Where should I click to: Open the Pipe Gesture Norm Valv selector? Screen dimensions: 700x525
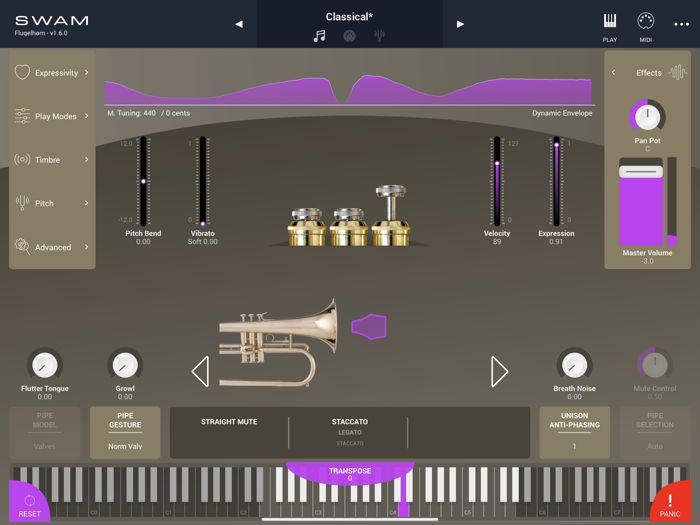(125, 432)
